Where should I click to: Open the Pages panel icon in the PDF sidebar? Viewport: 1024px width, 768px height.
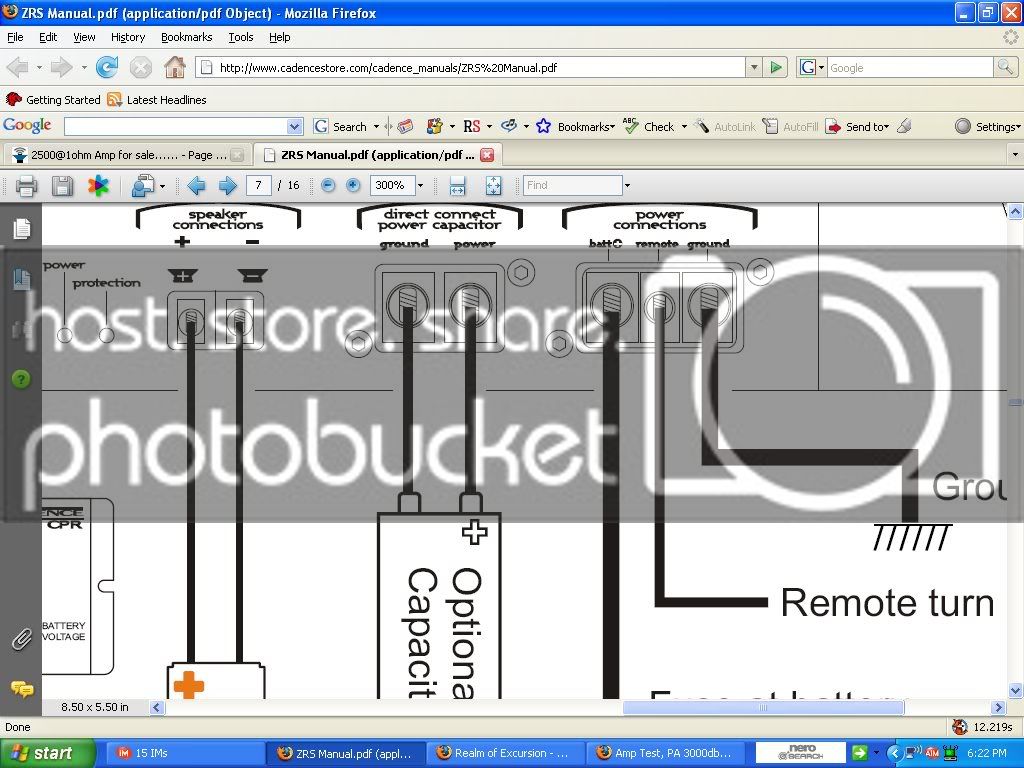[22, 229]
